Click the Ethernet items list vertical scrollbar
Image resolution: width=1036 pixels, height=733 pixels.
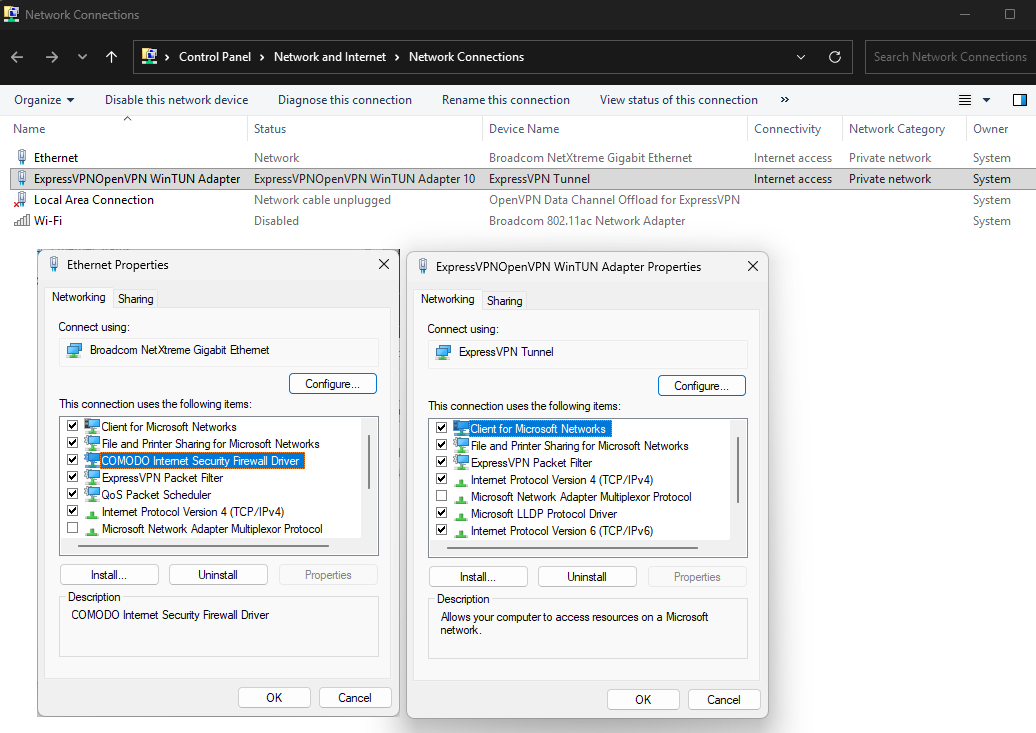[369, 460]
